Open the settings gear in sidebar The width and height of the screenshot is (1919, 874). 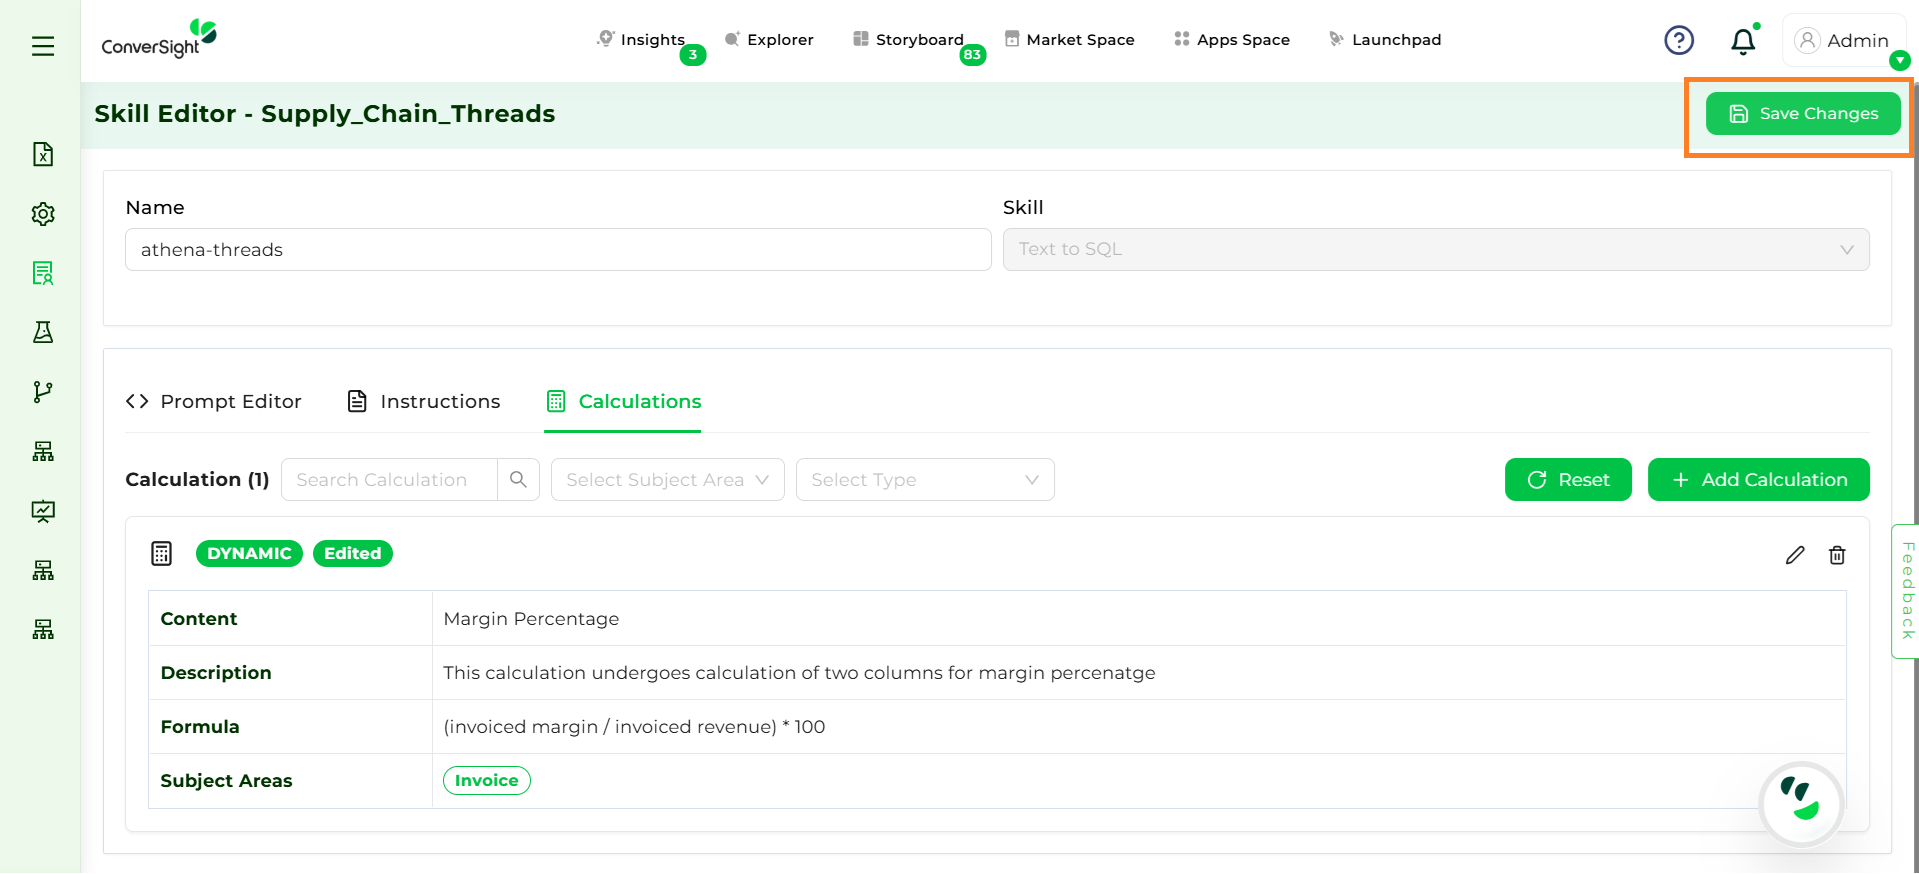pyautogui.click(x=43, y=214)
